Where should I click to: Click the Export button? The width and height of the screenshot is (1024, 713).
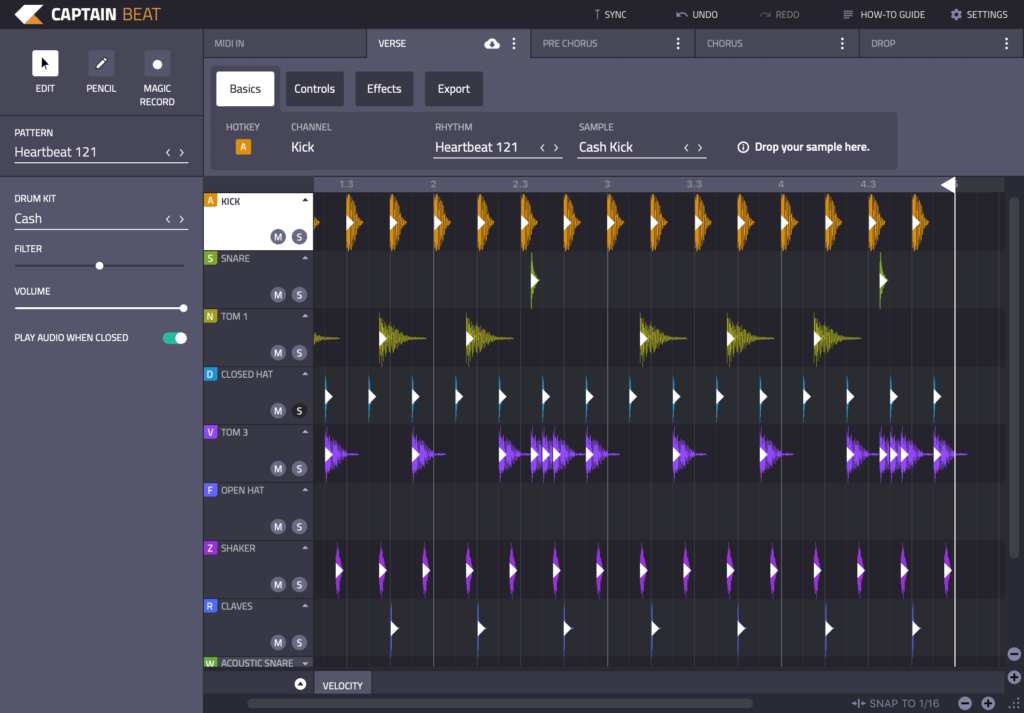(453, 89)
